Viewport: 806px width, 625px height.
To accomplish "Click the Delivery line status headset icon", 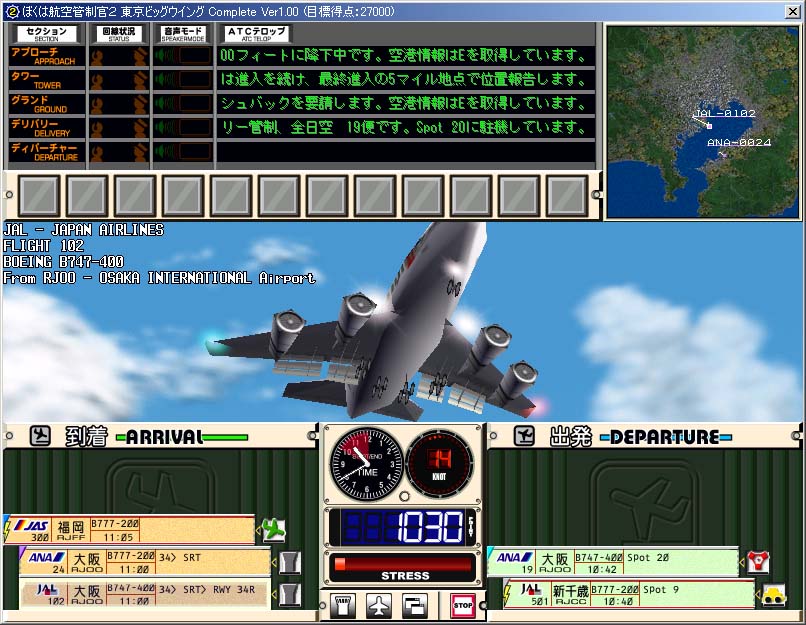I will tap(97, 128).
